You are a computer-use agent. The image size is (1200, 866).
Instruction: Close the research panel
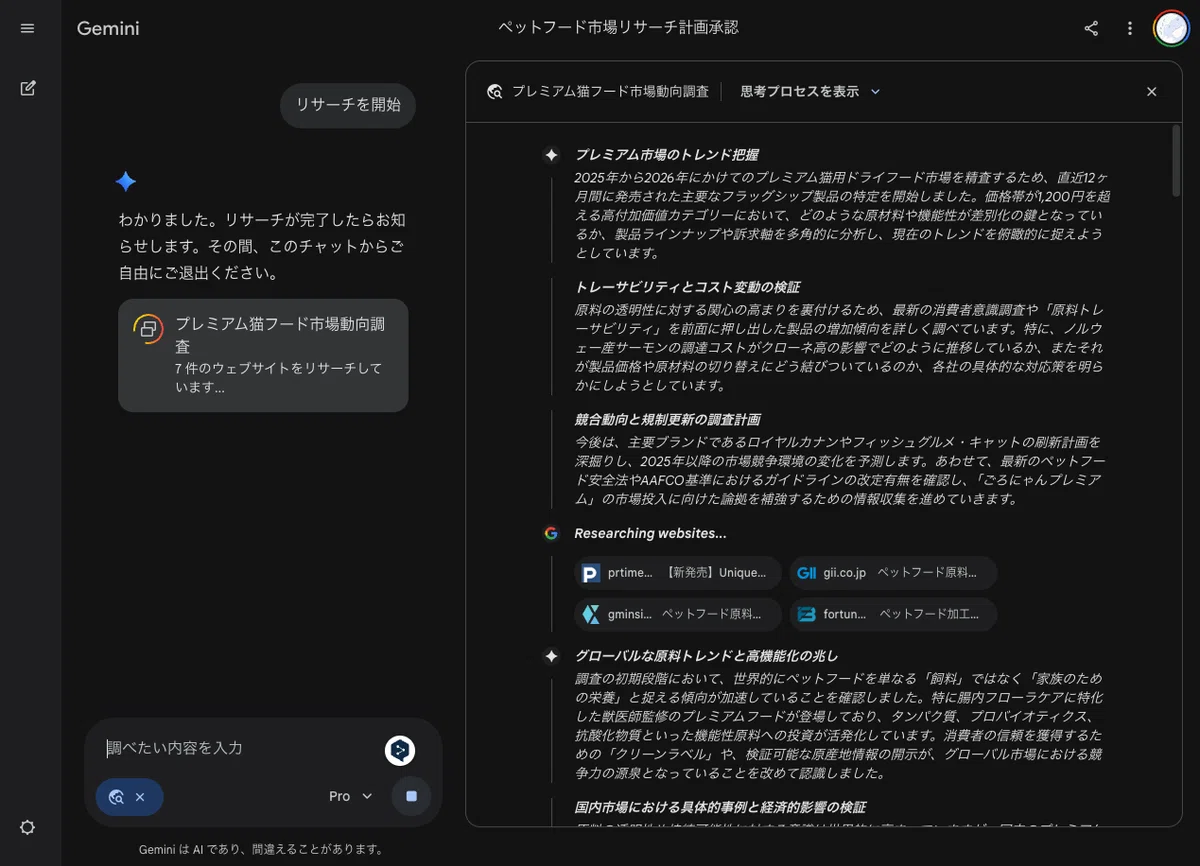(1151, 91)
